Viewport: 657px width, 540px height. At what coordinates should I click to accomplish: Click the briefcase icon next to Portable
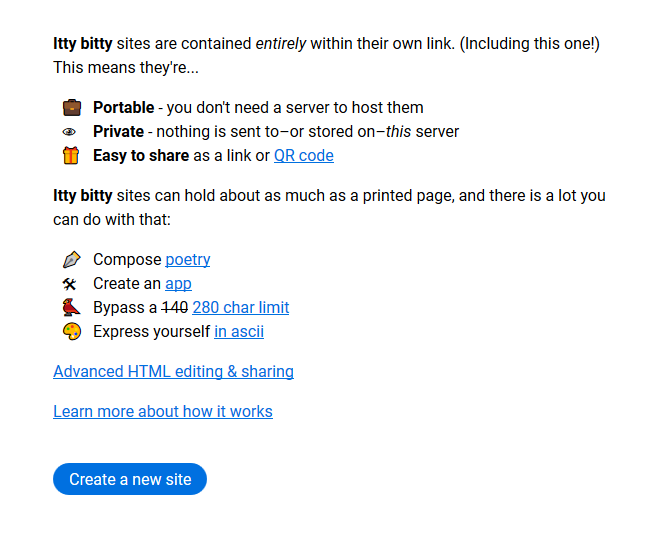tap(72, 108)
